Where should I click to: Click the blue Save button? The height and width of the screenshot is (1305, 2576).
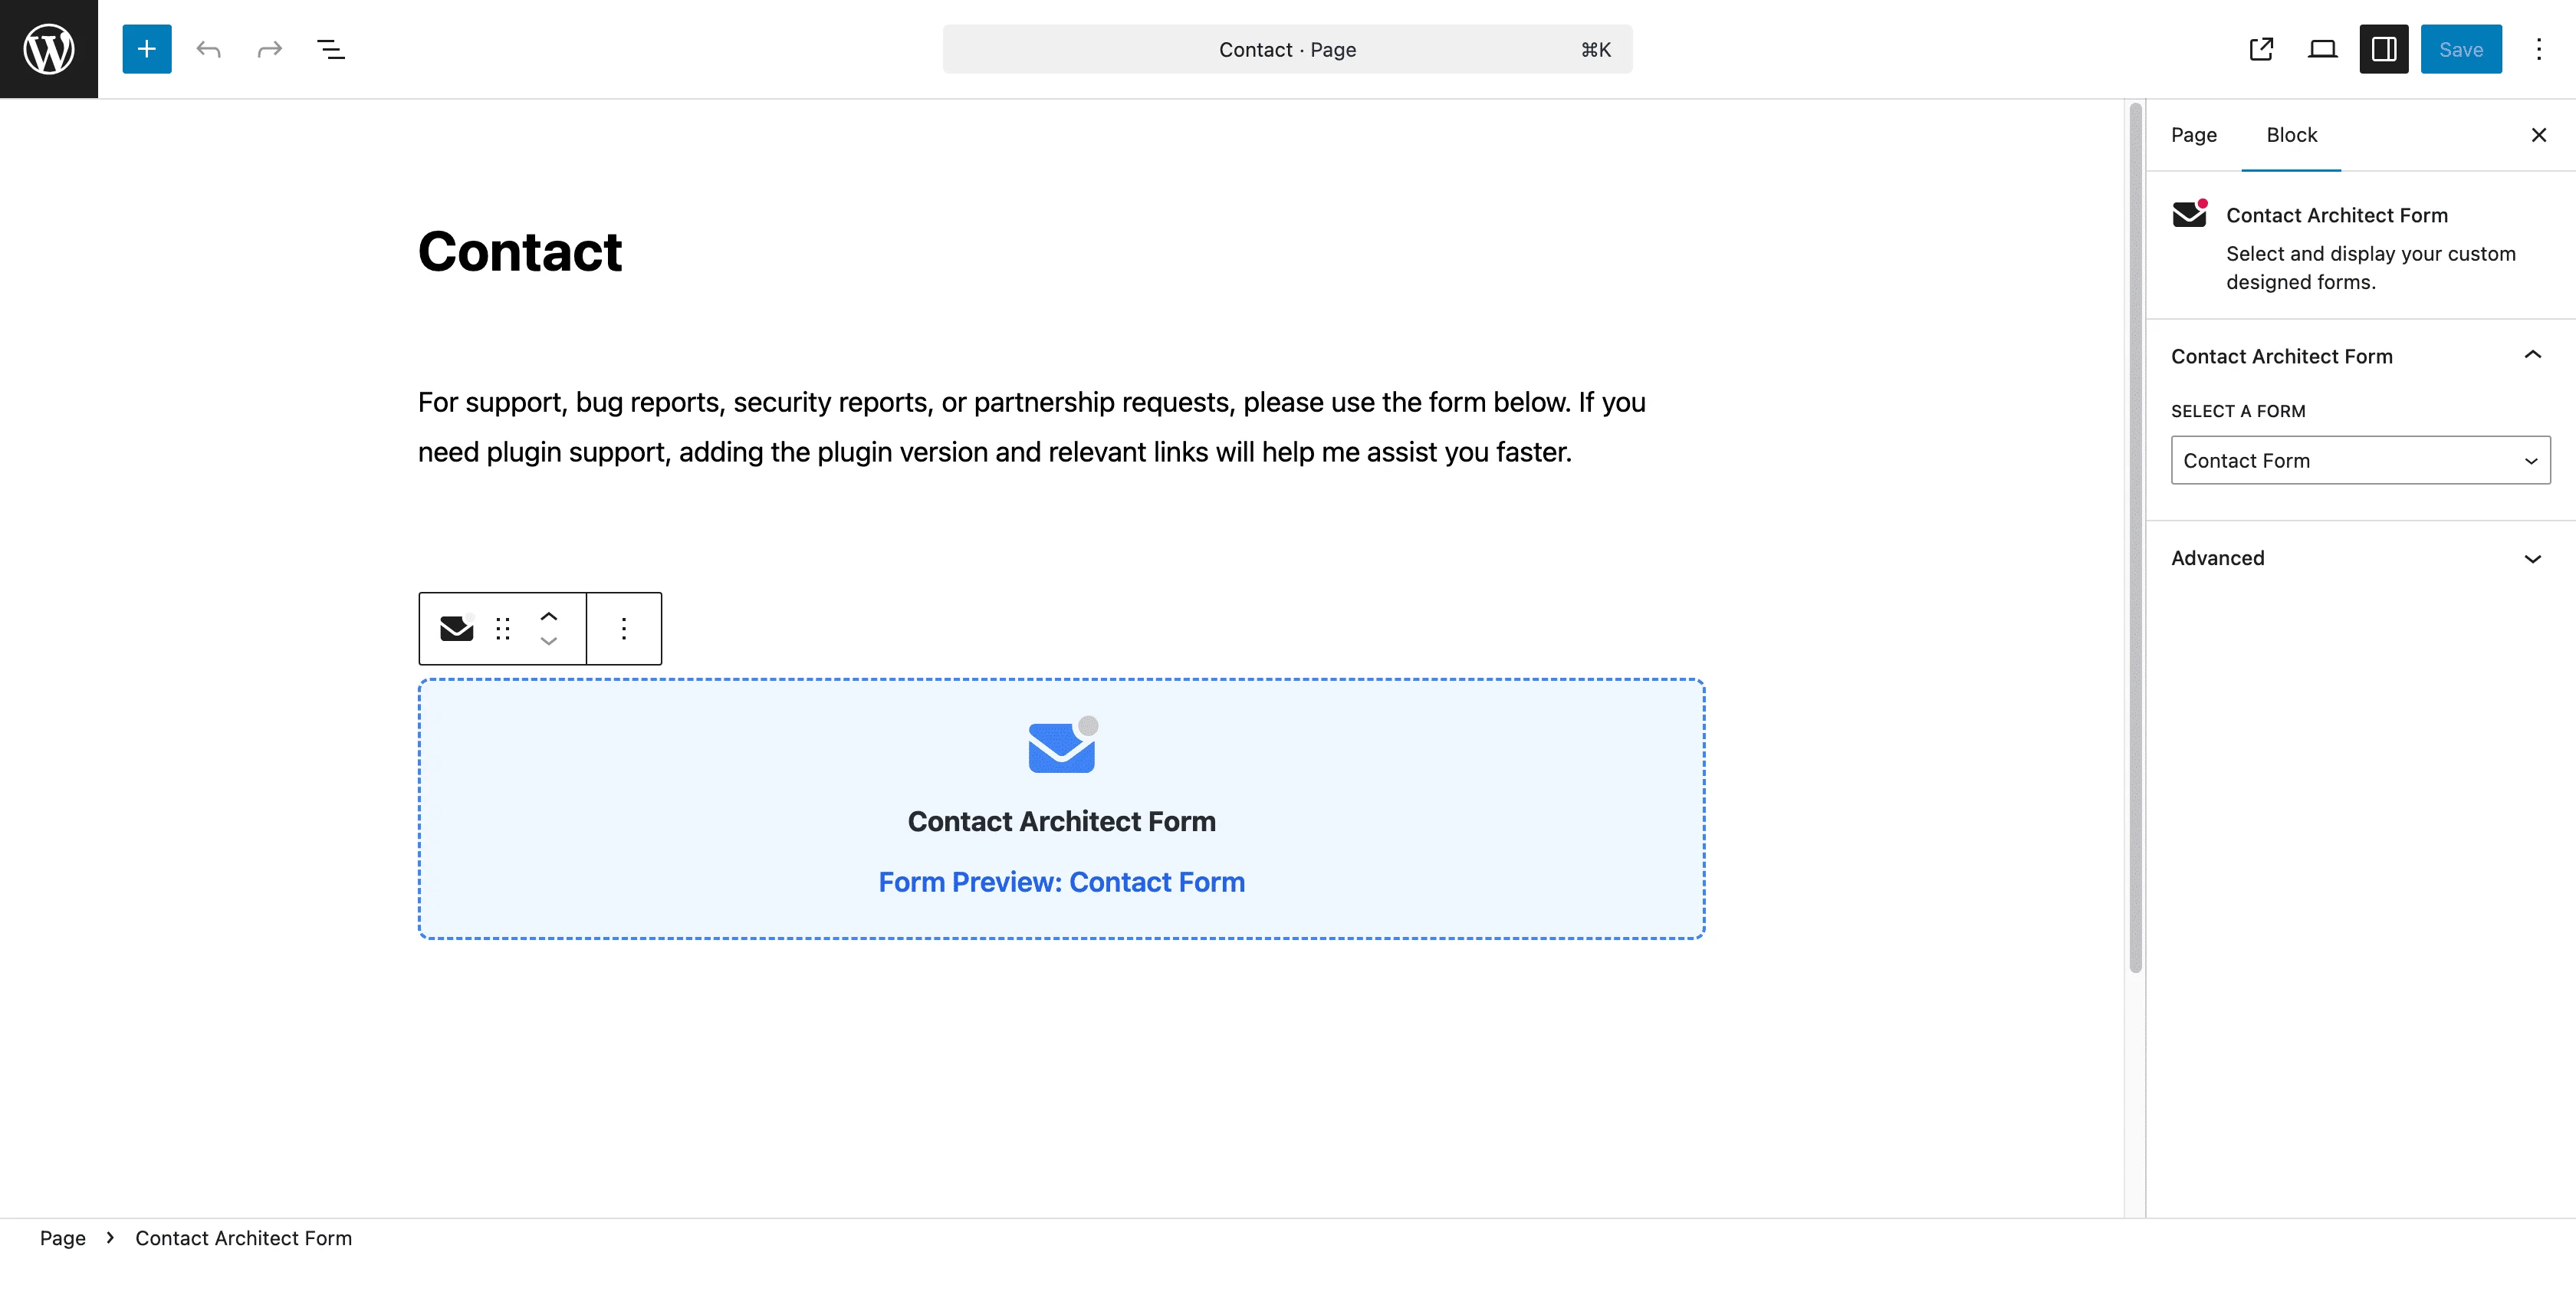[x=2460, y=49]
